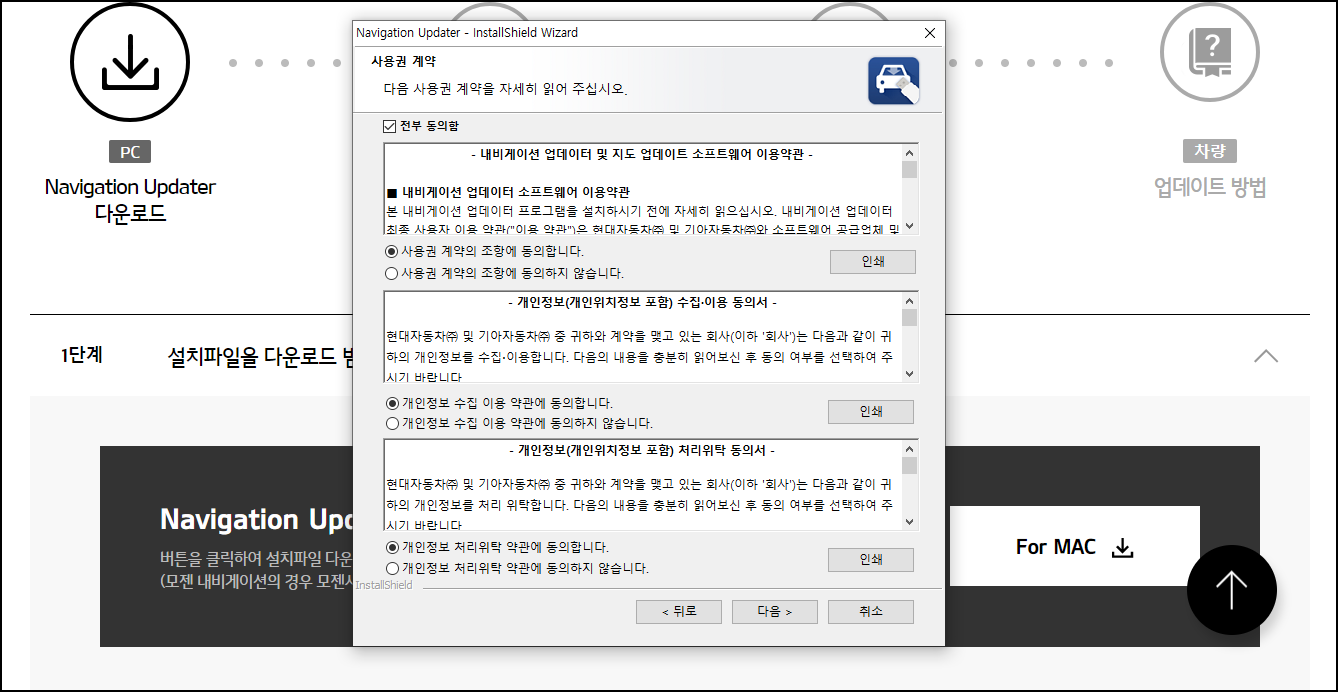Select 사용권 계약의 조항에 동의합니다 radio
Viewport: 1338px width, 692px height.
392,252
